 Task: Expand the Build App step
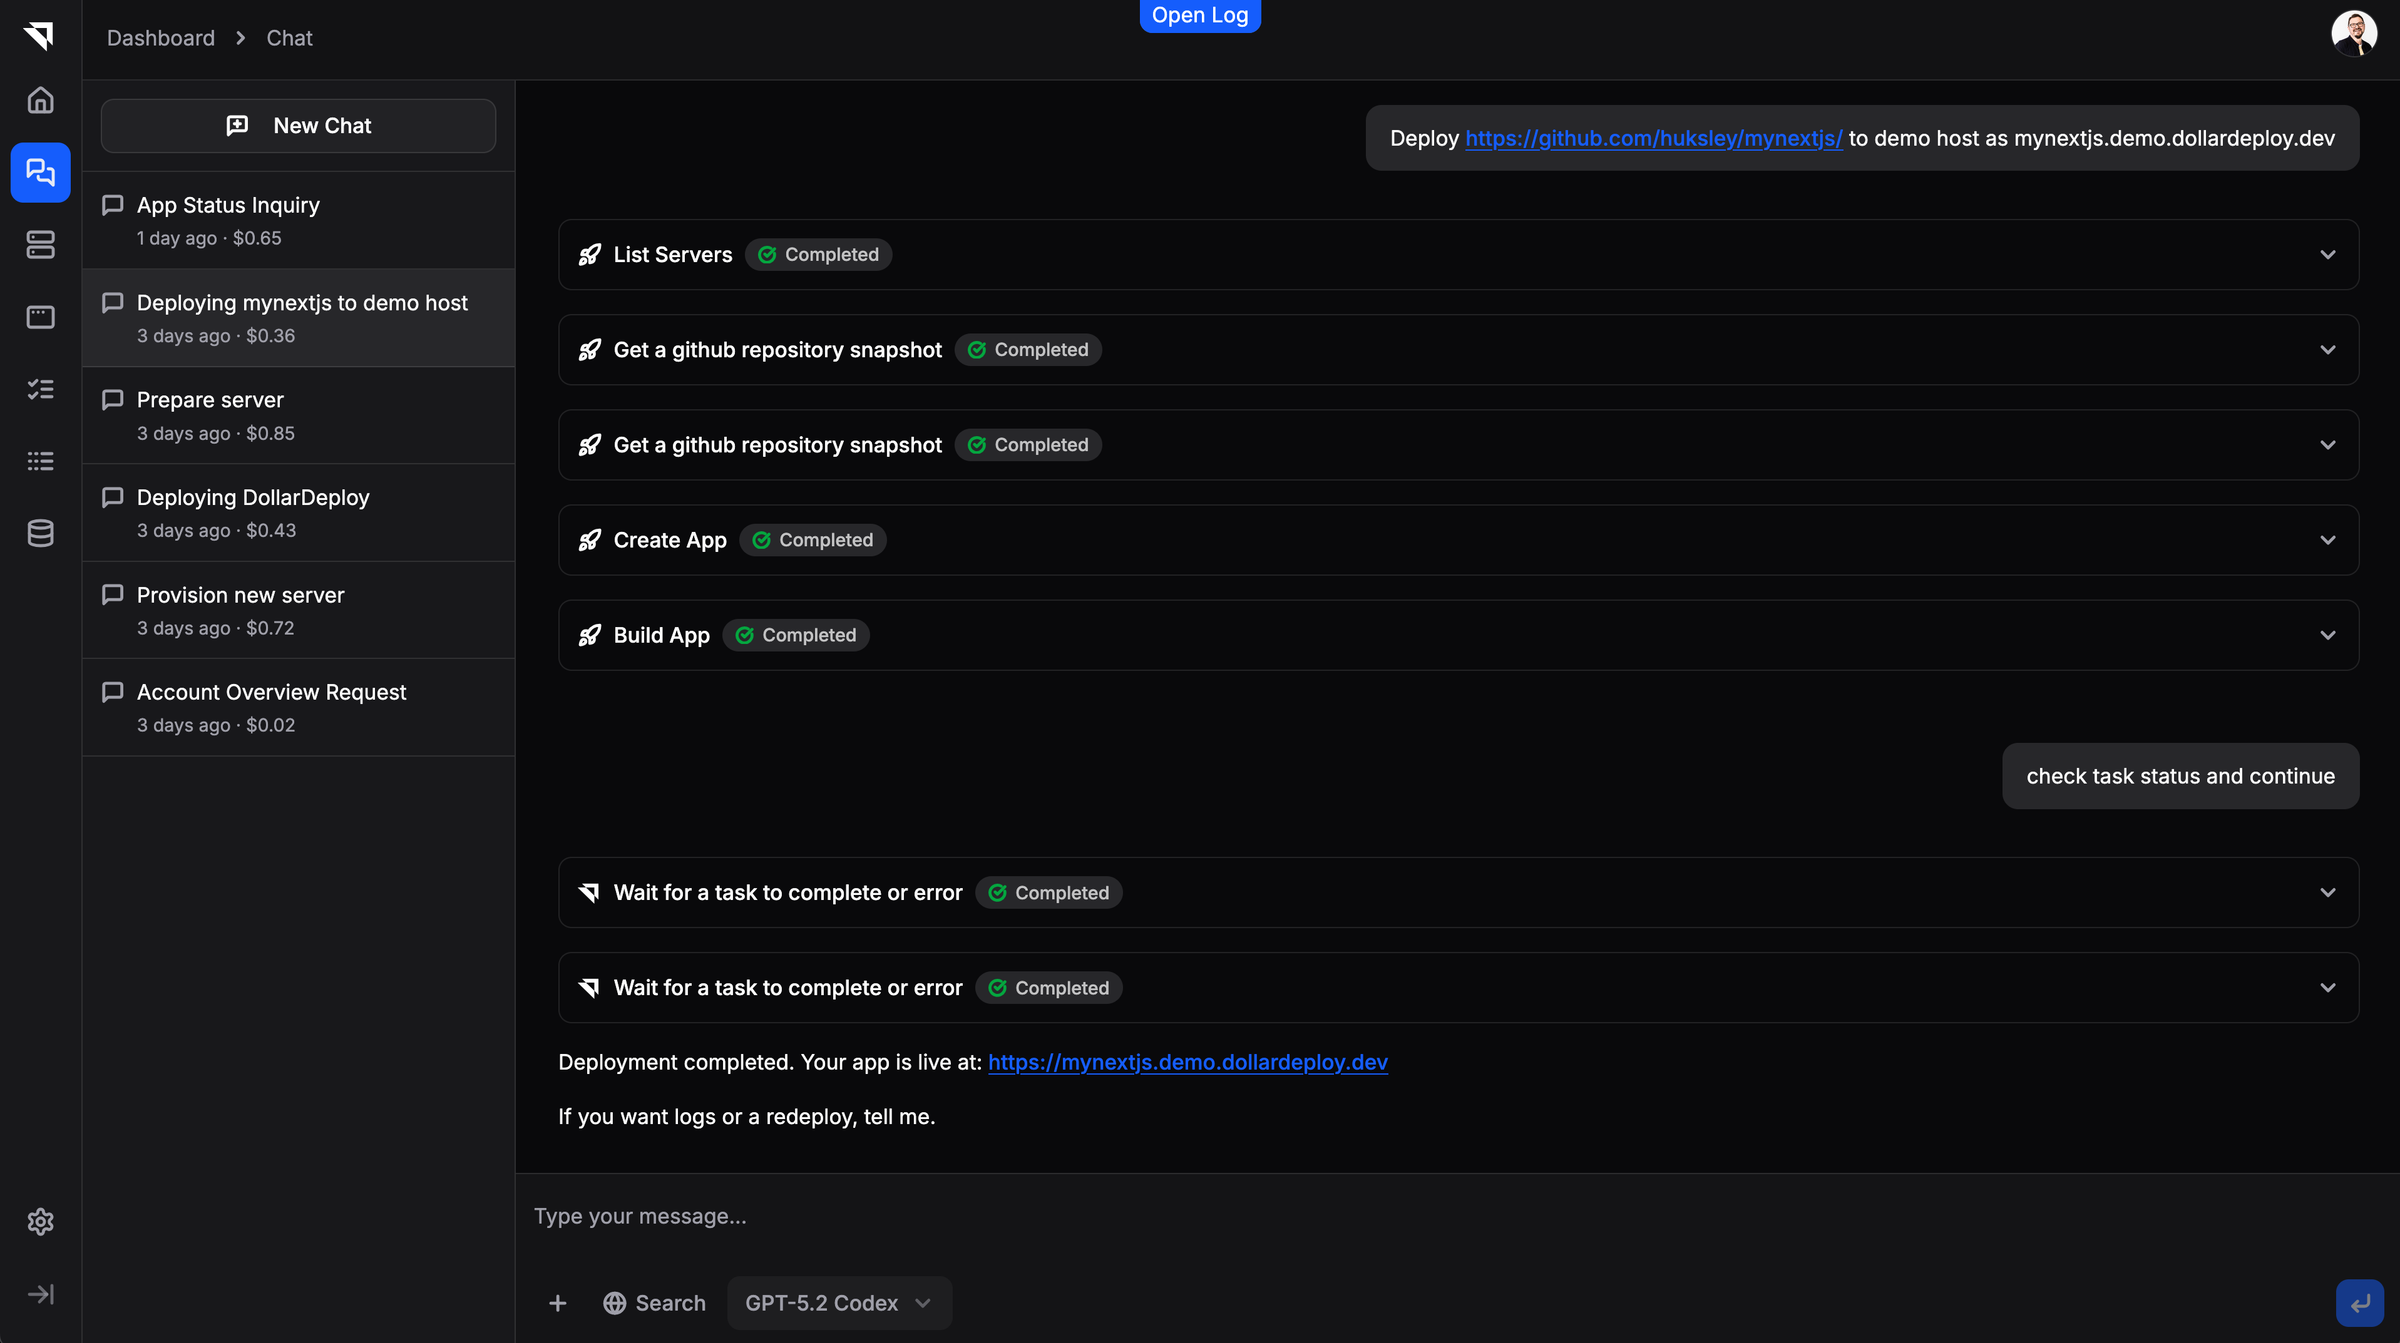(2327, 635)
